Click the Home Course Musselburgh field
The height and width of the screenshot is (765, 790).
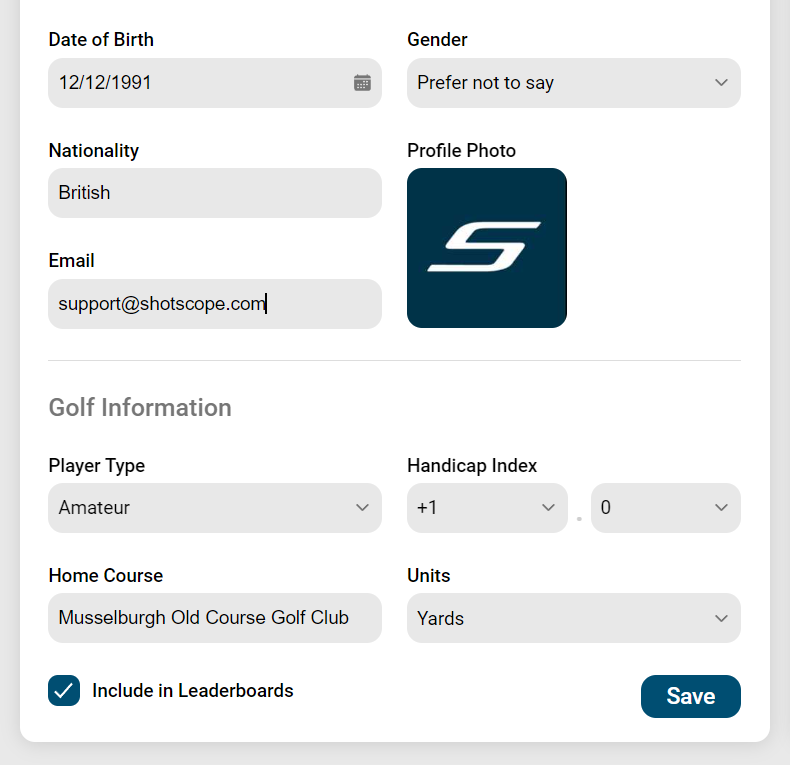click(x=215, y=618)
